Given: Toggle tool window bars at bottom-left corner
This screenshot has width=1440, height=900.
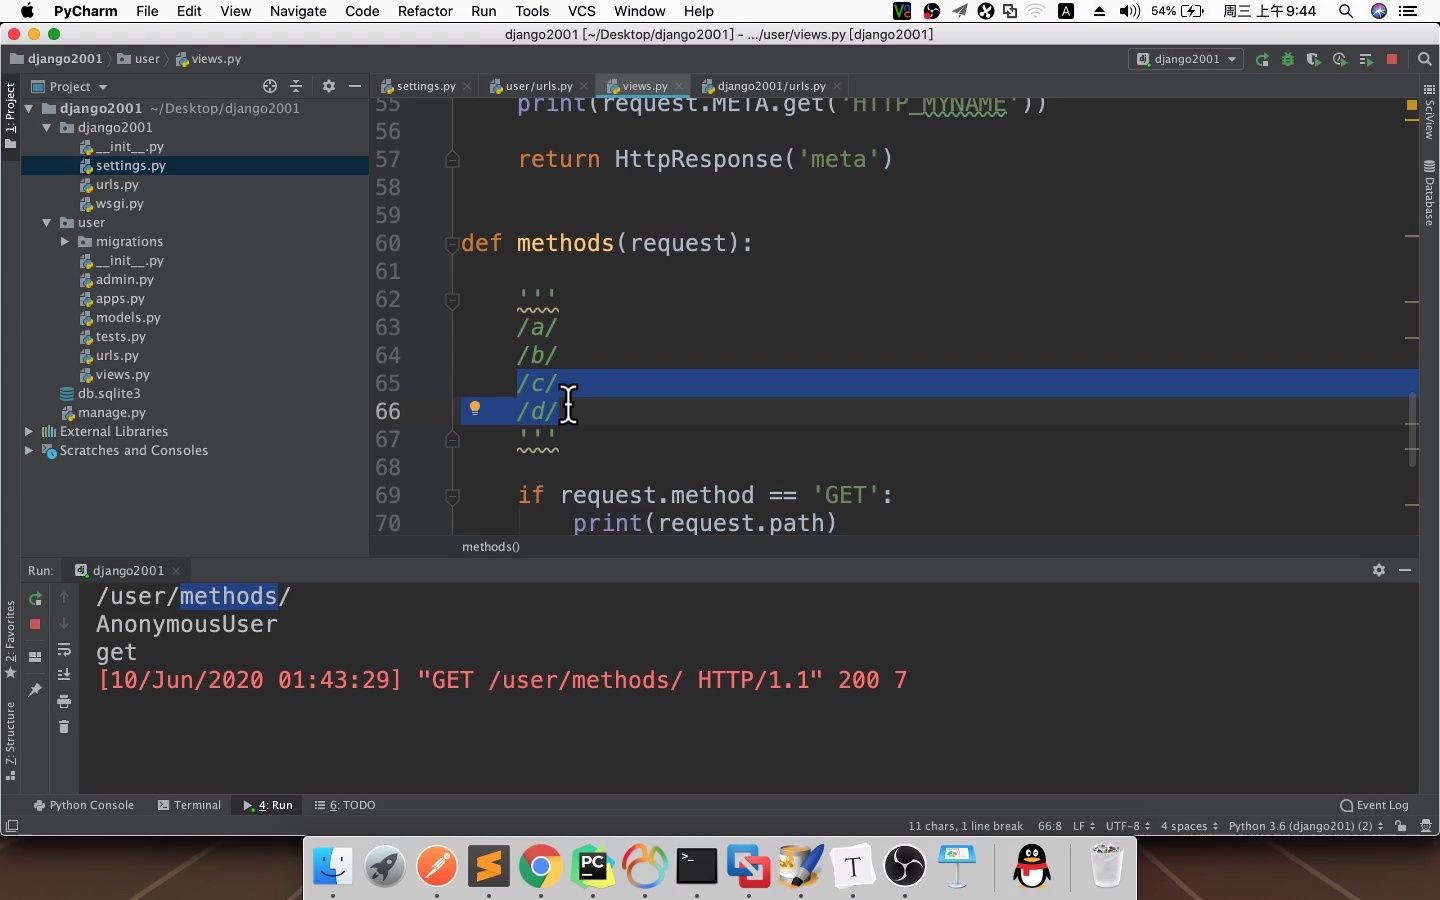Looking at the screenshot, I should pos(12,826).
